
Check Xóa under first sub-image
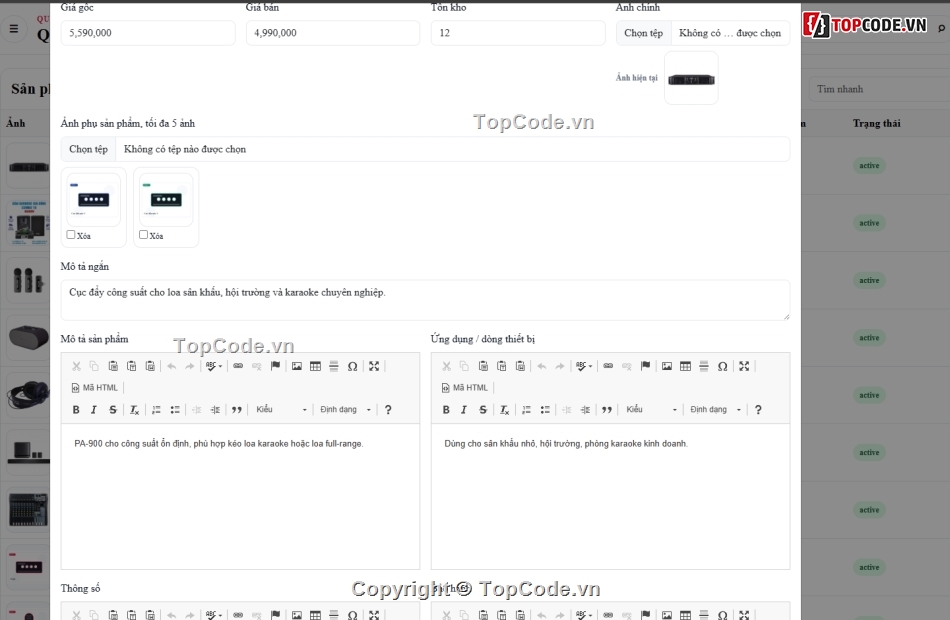click(x=71, y=235)
